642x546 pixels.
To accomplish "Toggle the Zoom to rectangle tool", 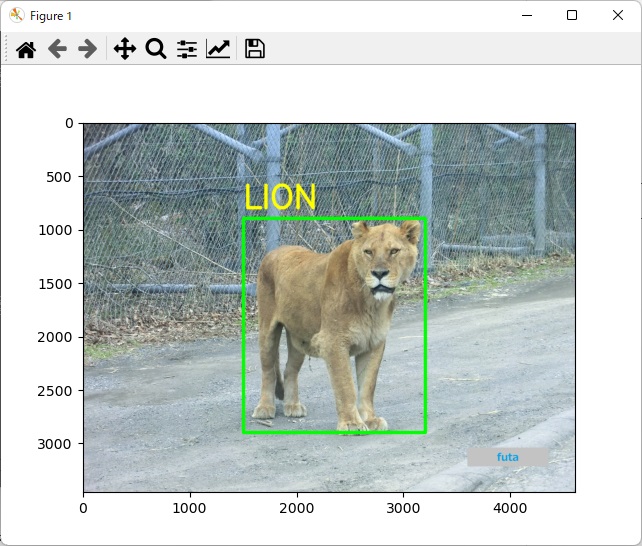I will pos(155,49).
